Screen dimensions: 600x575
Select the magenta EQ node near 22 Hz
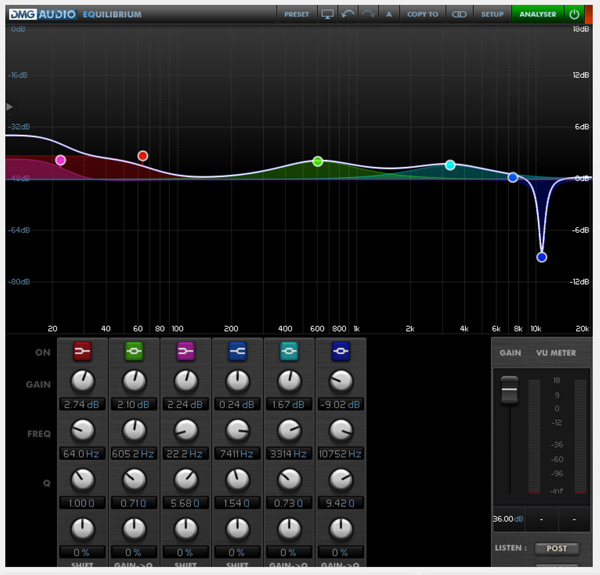pyautogui.click(x=60, y=160)
